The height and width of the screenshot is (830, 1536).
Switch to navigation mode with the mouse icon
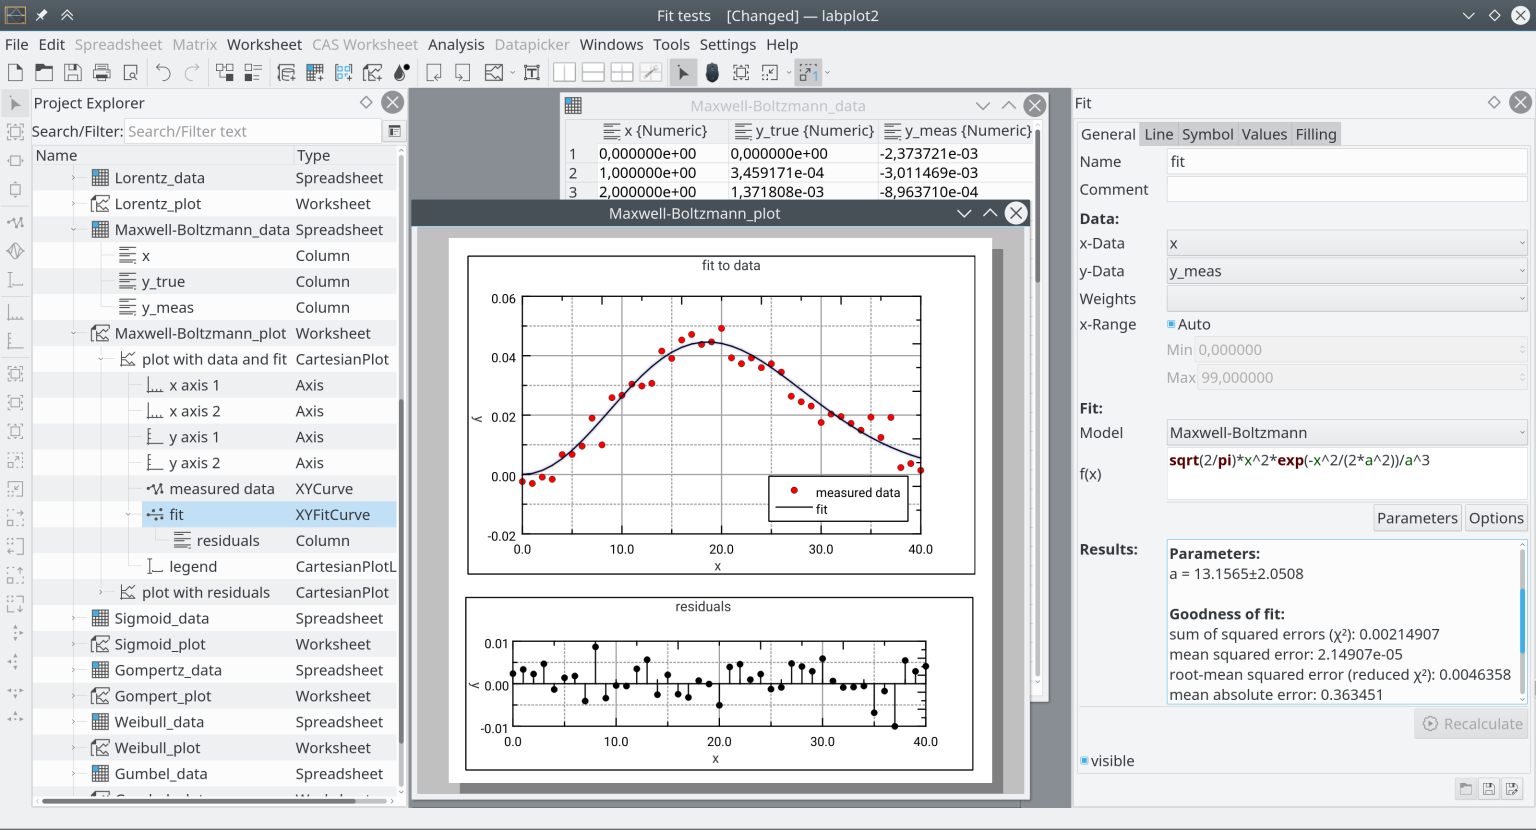tap(712, 72)
